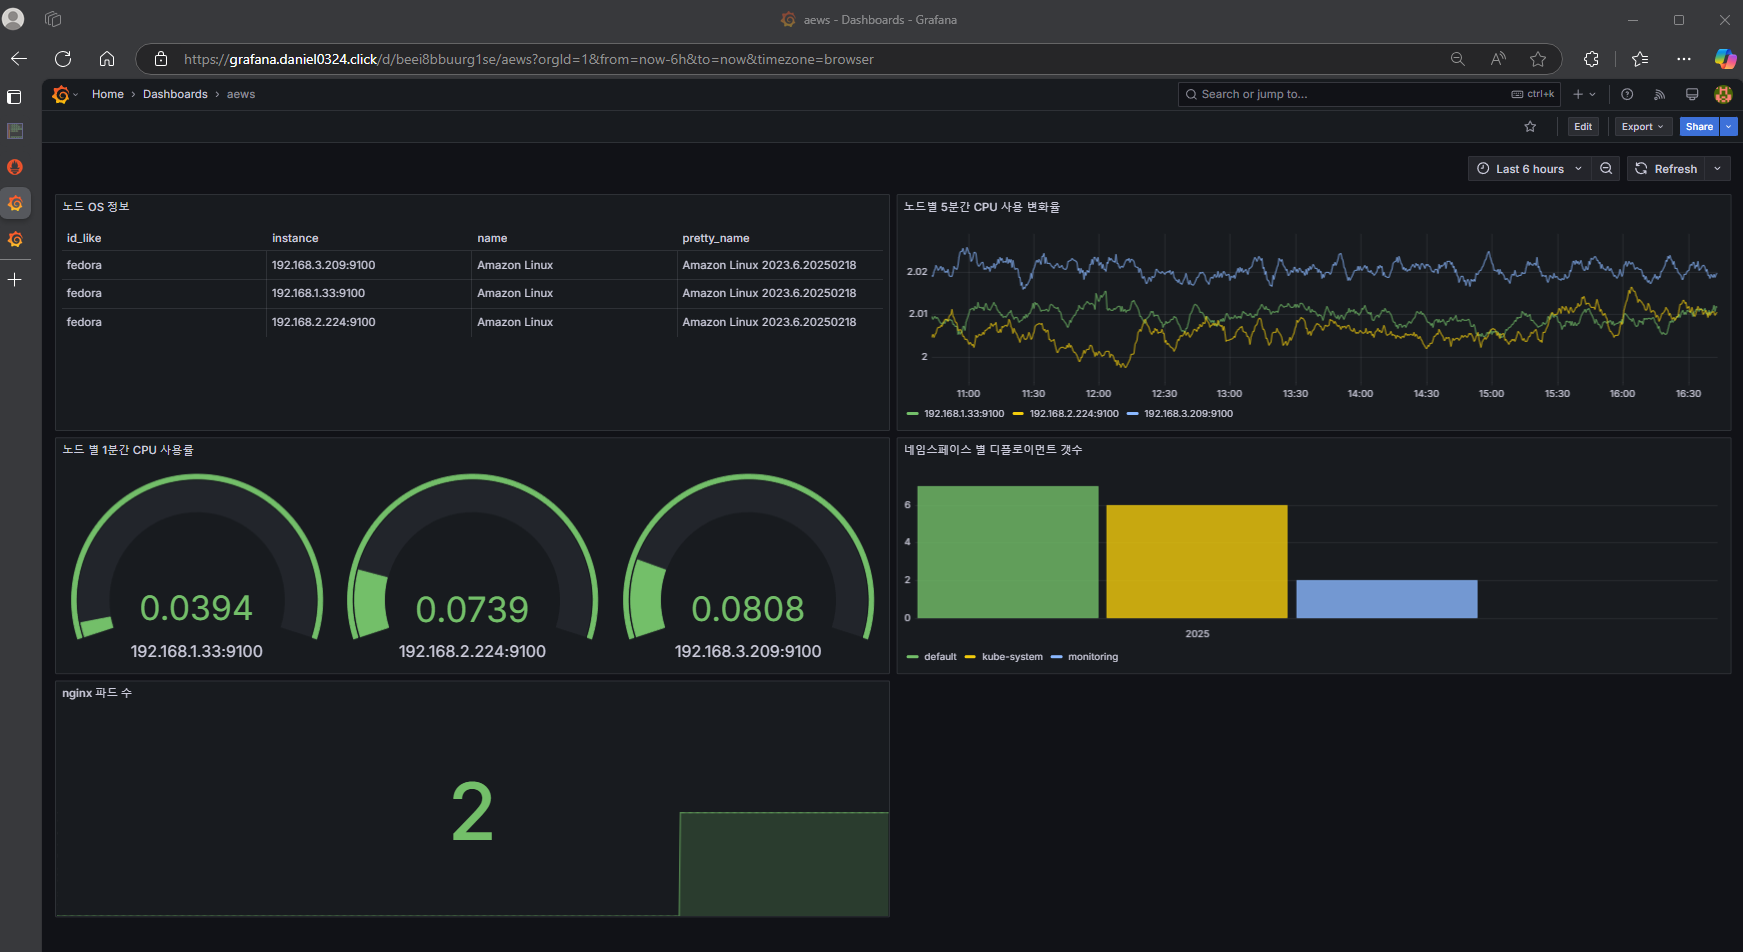
Task: Click the browser Read aloud icon
Action: (1498, 59)
